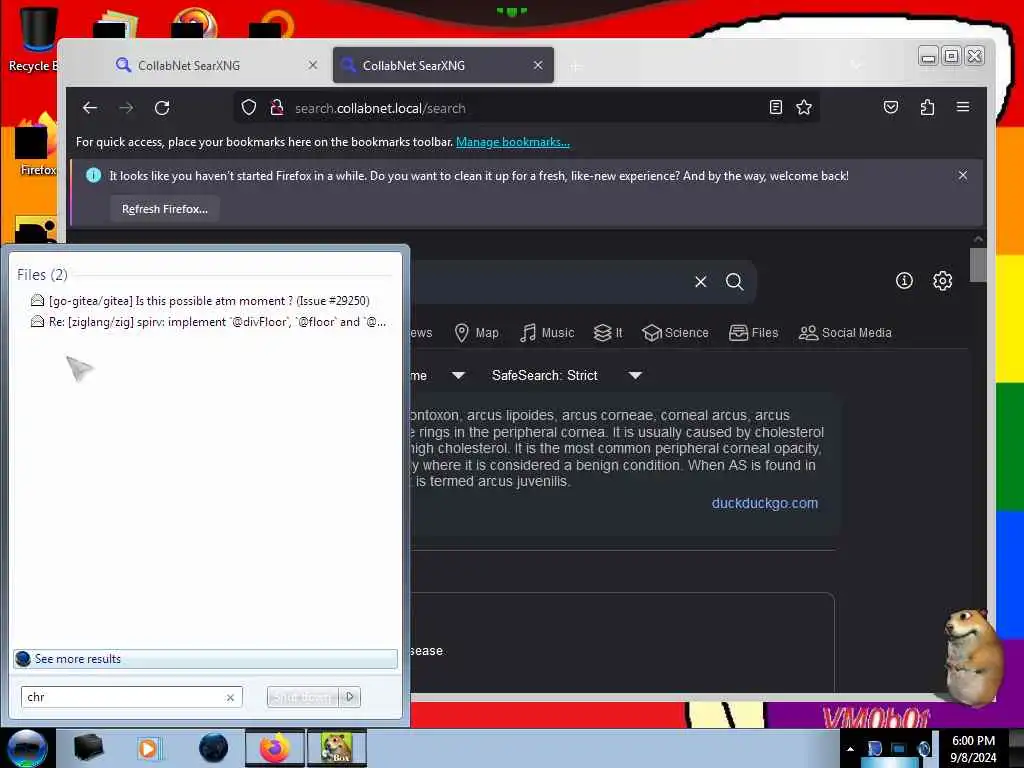This screenshot has height=768, width=1024.
Task: Close the first CollabNet SearXNG tab
Action: [x=313, y=65]
